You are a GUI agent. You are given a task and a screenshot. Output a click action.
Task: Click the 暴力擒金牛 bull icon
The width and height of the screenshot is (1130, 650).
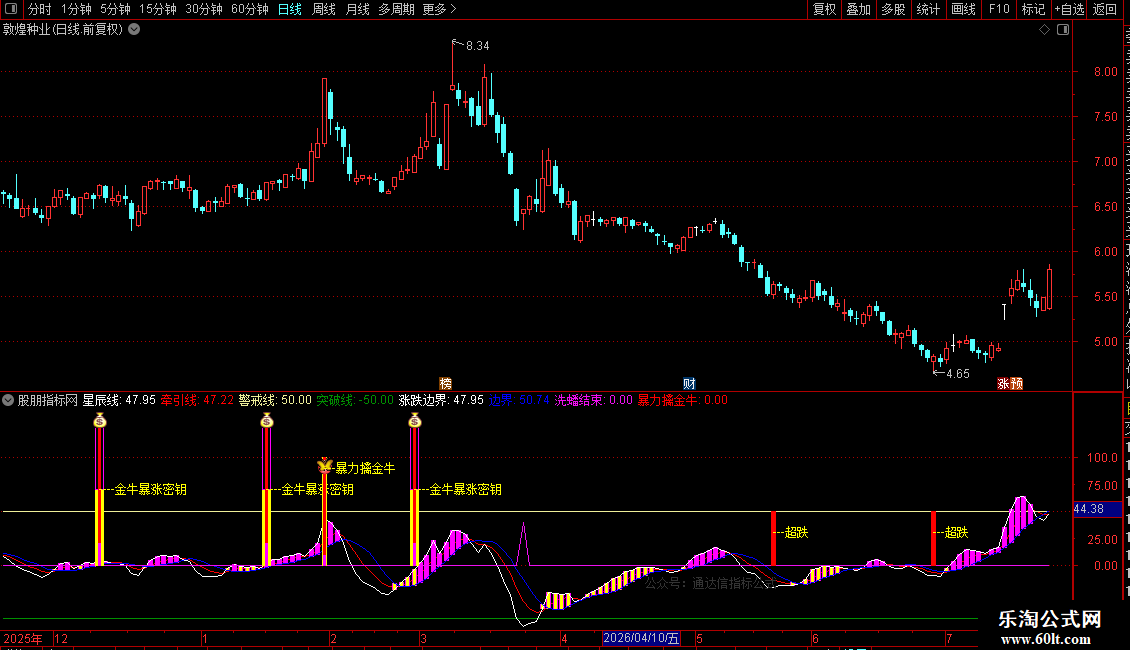[325, 466]
